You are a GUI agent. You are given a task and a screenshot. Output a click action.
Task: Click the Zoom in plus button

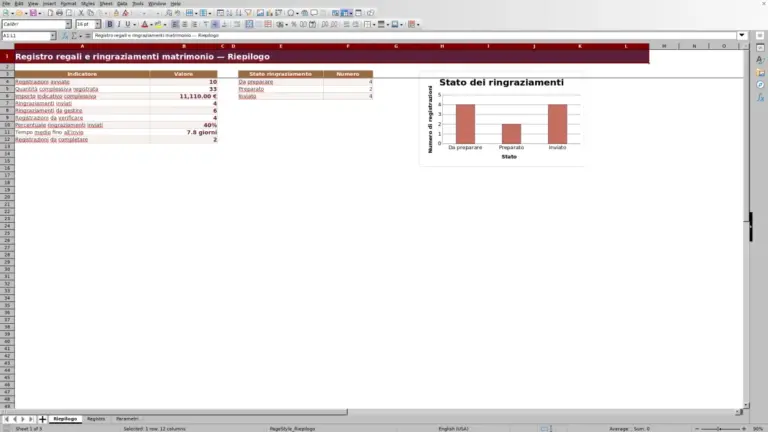(744, 429)
